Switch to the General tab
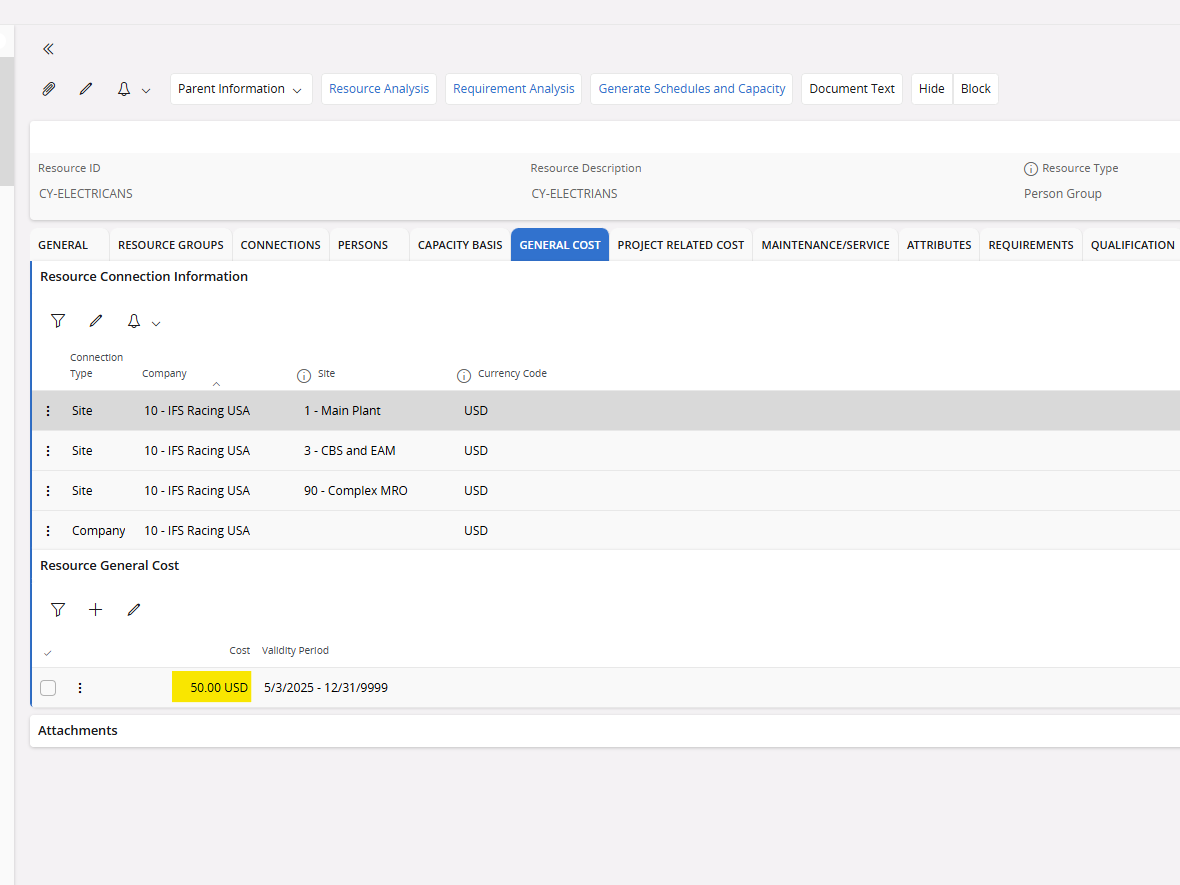The width and height of the screenshot is (1180, 885). (x=63, y=245)
